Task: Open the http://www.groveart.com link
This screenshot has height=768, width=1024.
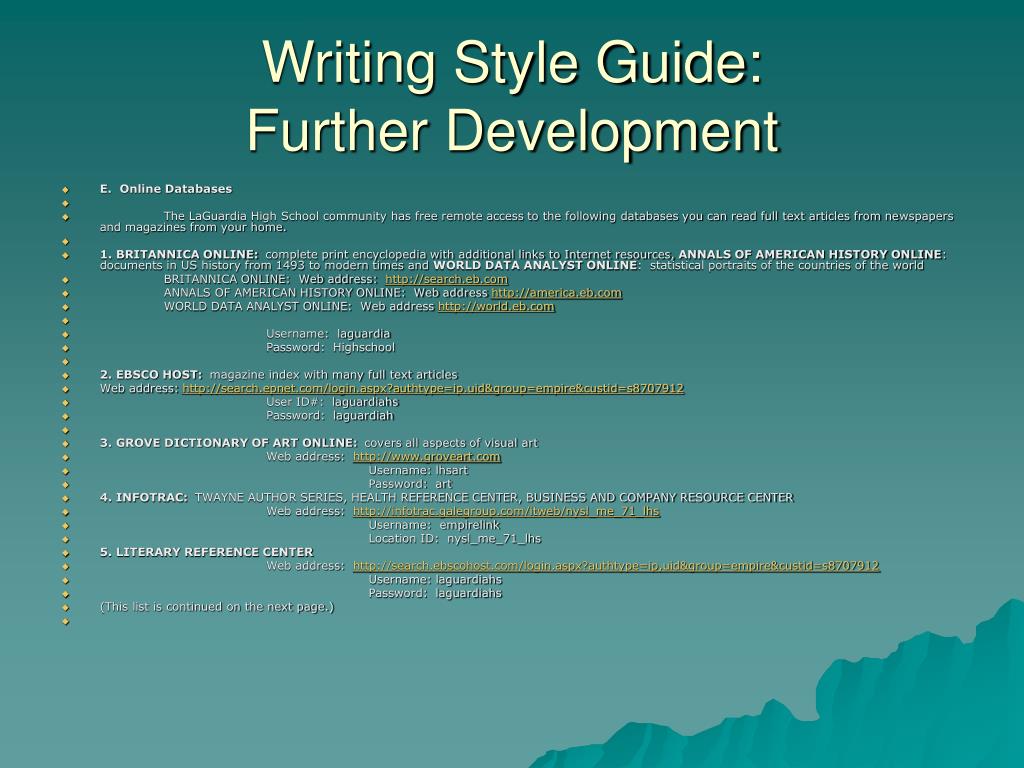Action: [x=426, y=456]
